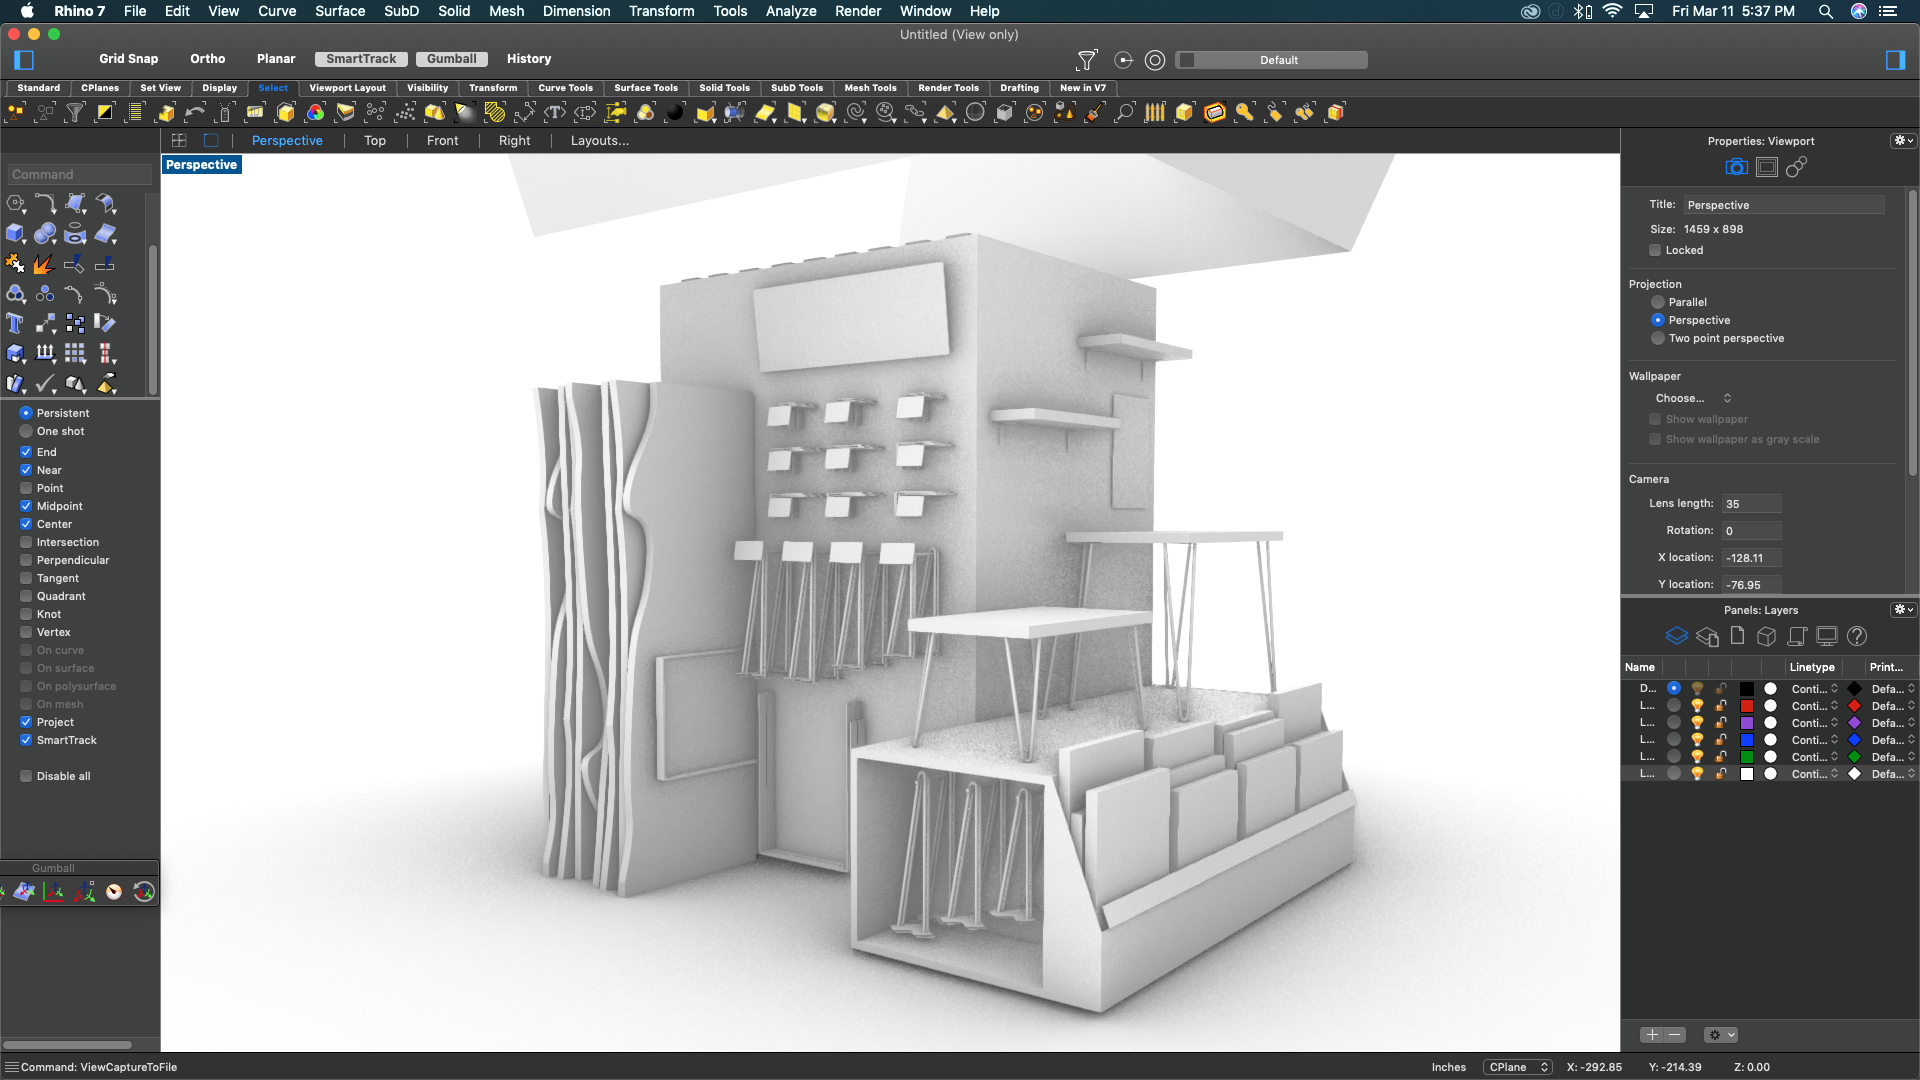
Task: Check the Disable all osnaps checkbox
Action: click(26, 776)
